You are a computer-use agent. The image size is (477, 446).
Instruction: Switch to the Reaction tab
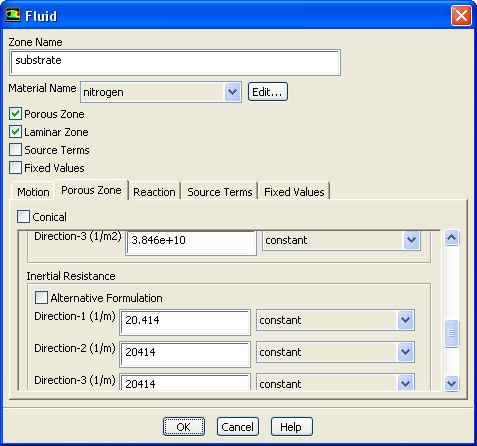point(154,192)
